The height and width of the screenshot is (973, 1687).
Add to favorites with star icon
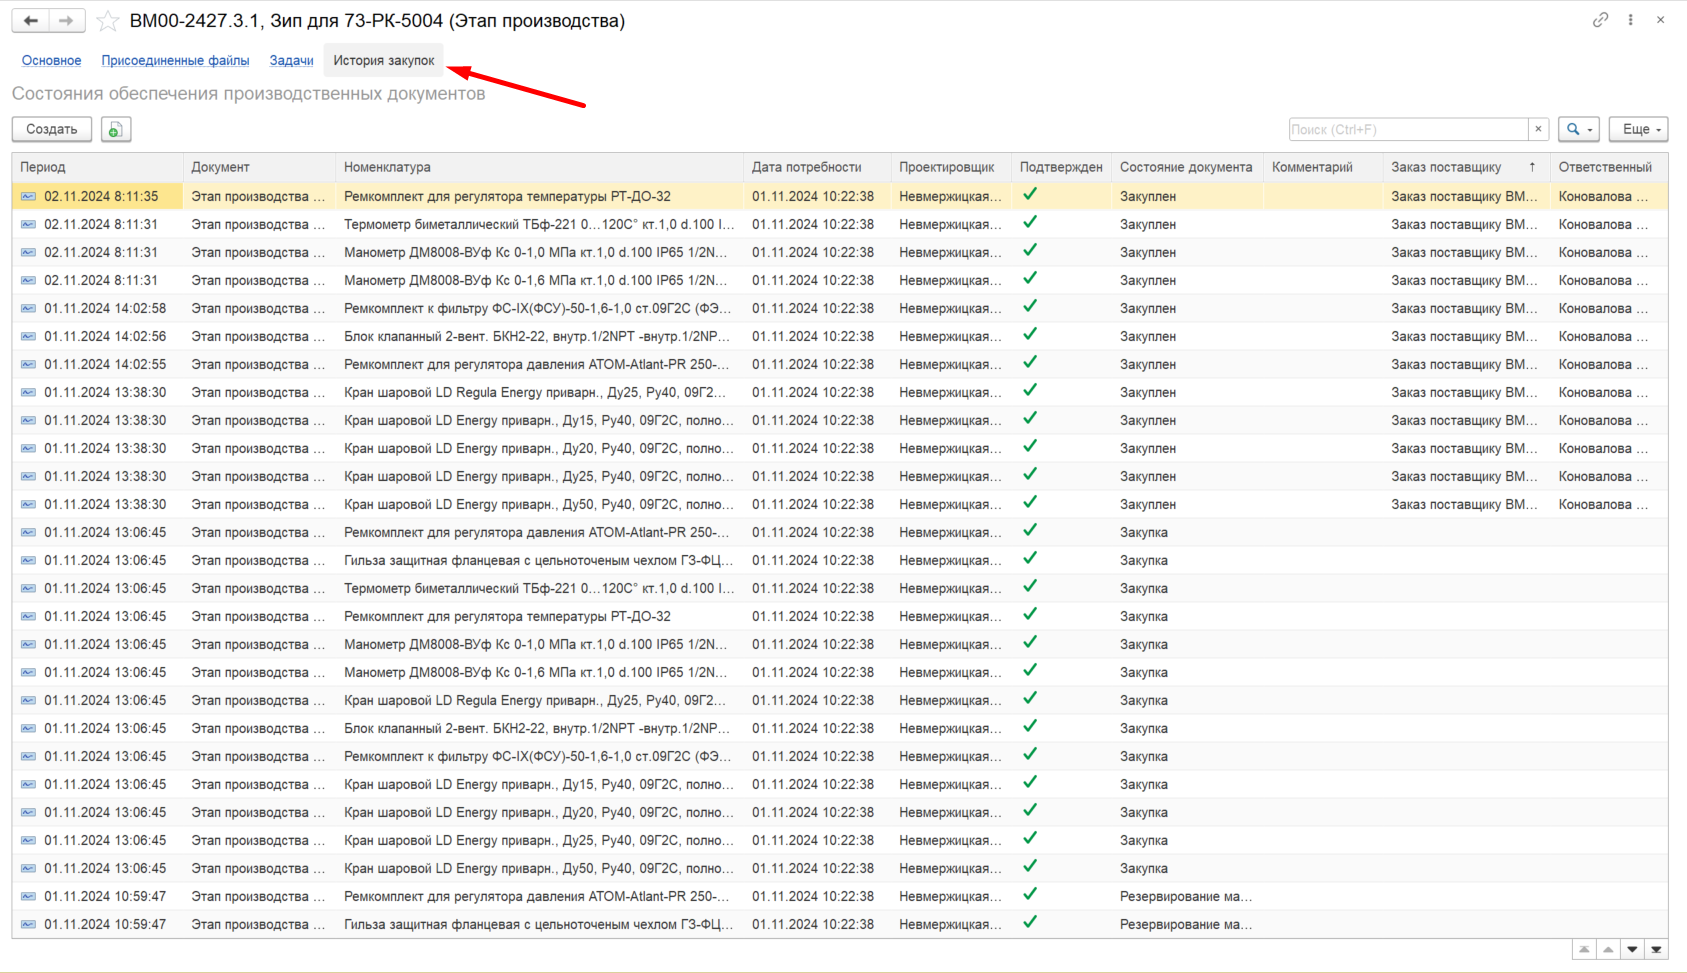tap(108, 21)
